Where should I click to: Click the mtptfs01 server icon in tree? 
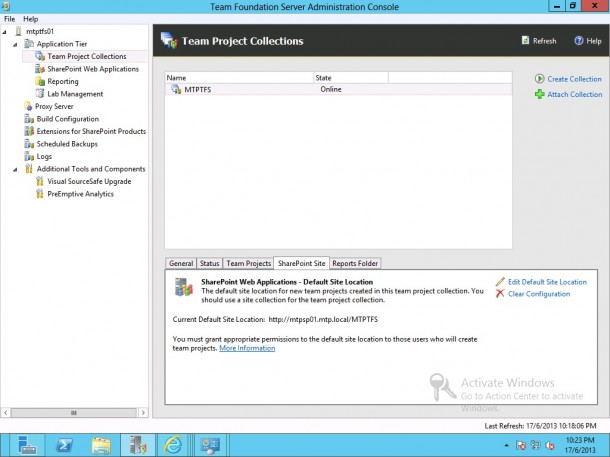point(18,31)
